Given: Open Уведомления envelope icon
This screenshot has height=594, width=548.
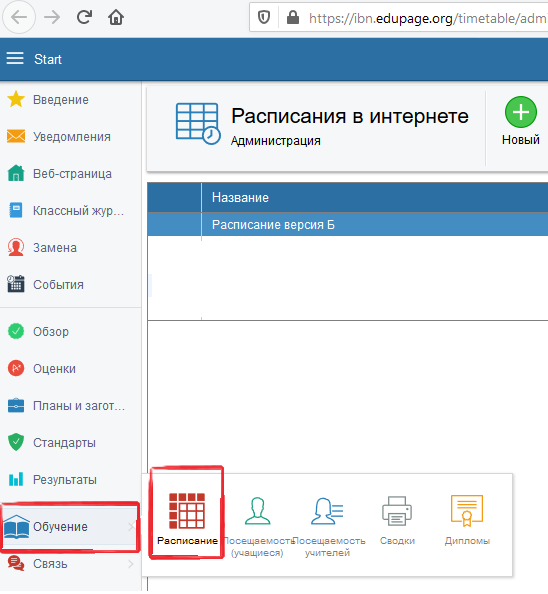Looking at the screenshot, I should click(16, 136).
